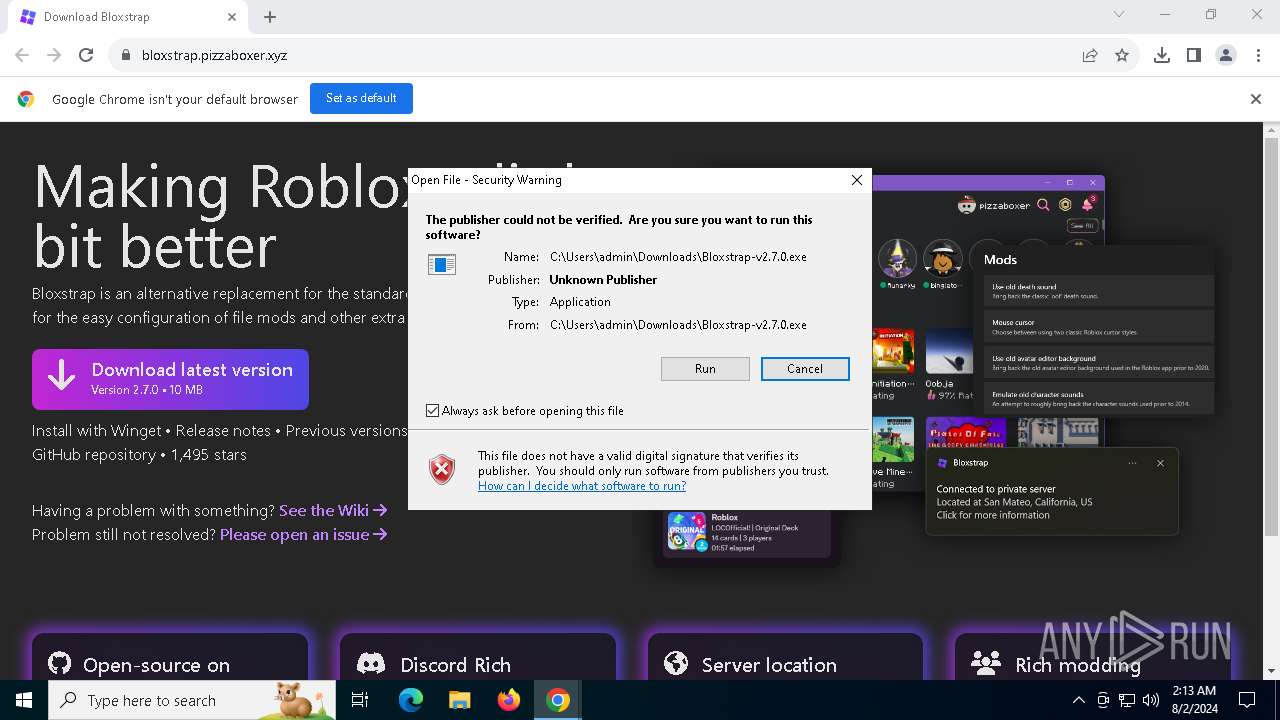1280x720 pixels.
Task: Click the red shield warning icon
Action: coord(442,469)
